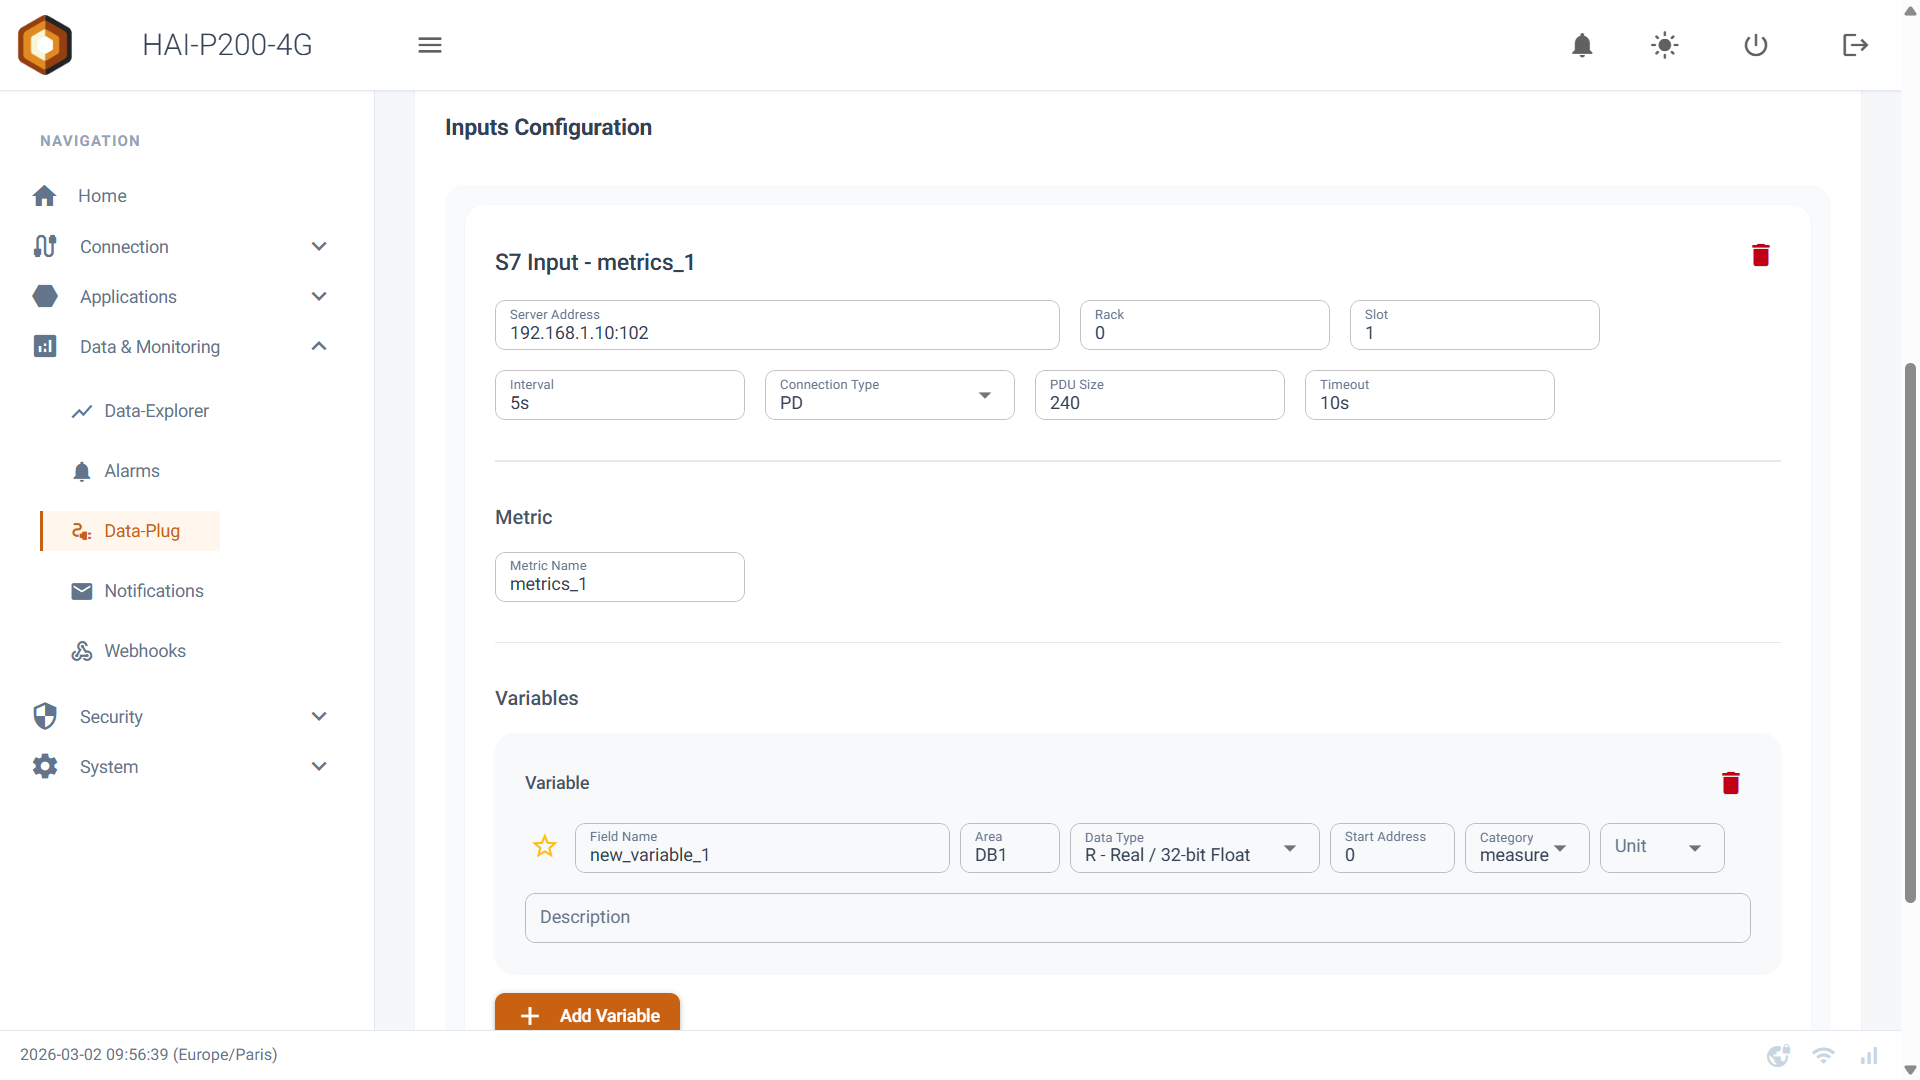The image size is (1920, 1080).
Task: Open Data-Explorer in the navigation
Action: coord(156,411)
